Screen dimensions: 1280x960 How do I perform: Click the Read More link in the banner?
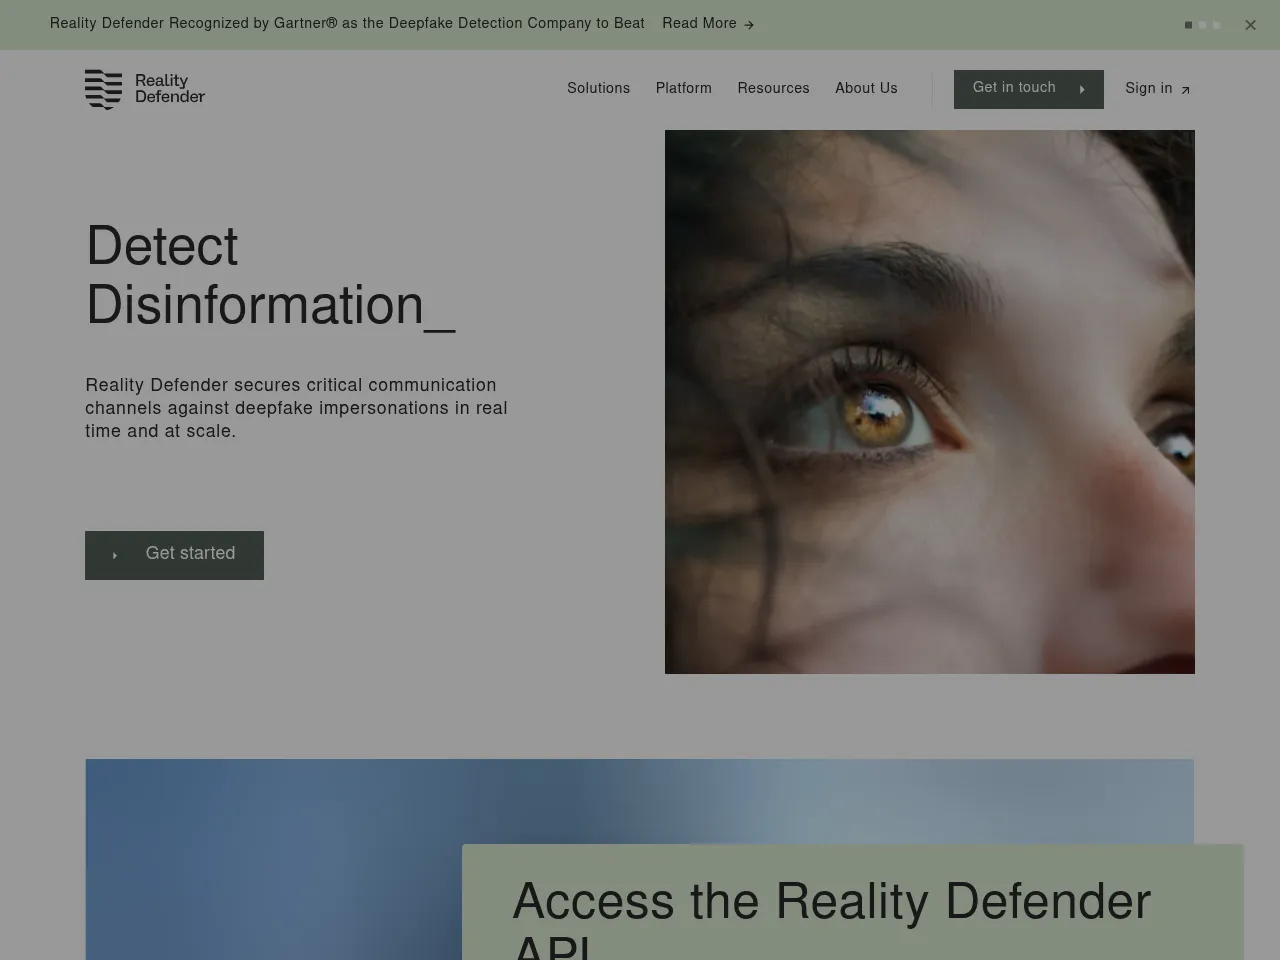[699, 24]
